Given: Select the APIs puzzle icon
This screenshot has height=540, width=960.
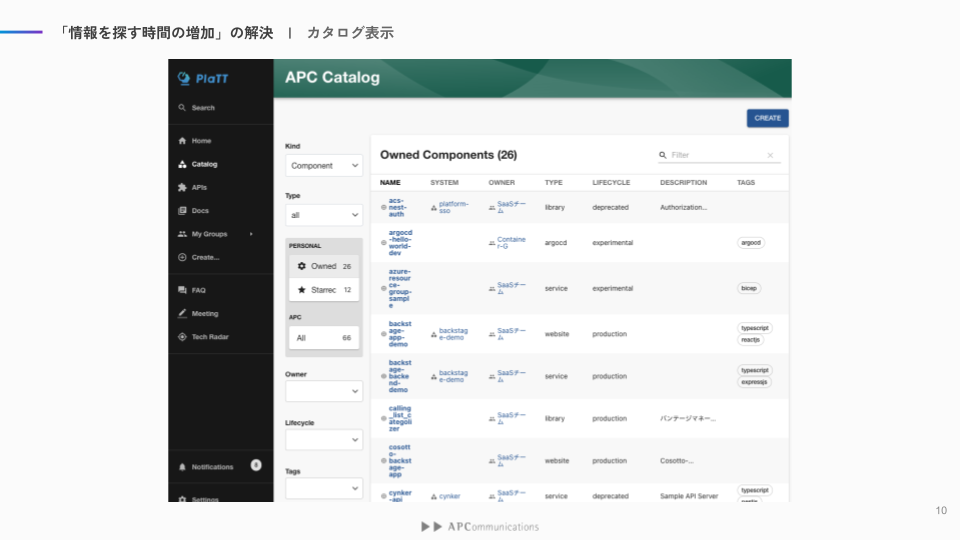Looking at the screenshot, I should (x=182, y=187).
